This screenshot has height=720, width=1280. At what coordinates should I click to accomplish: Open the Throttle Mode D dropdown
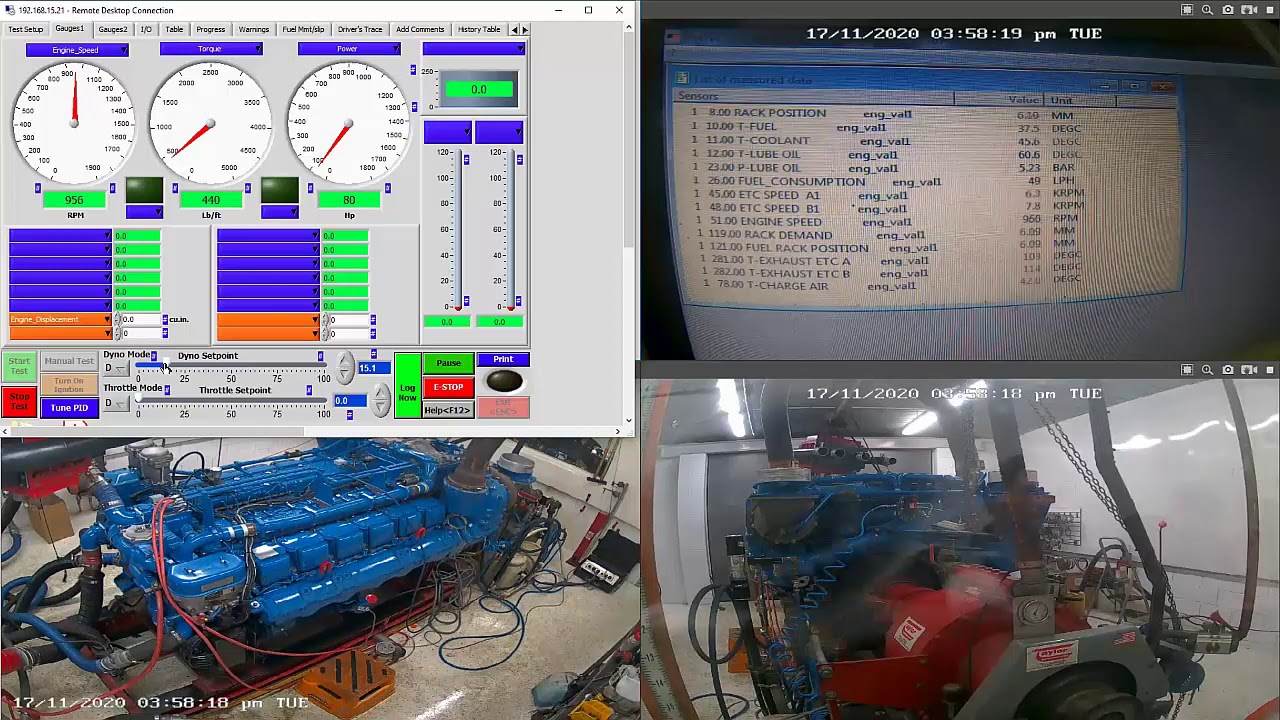pos(117,403)
